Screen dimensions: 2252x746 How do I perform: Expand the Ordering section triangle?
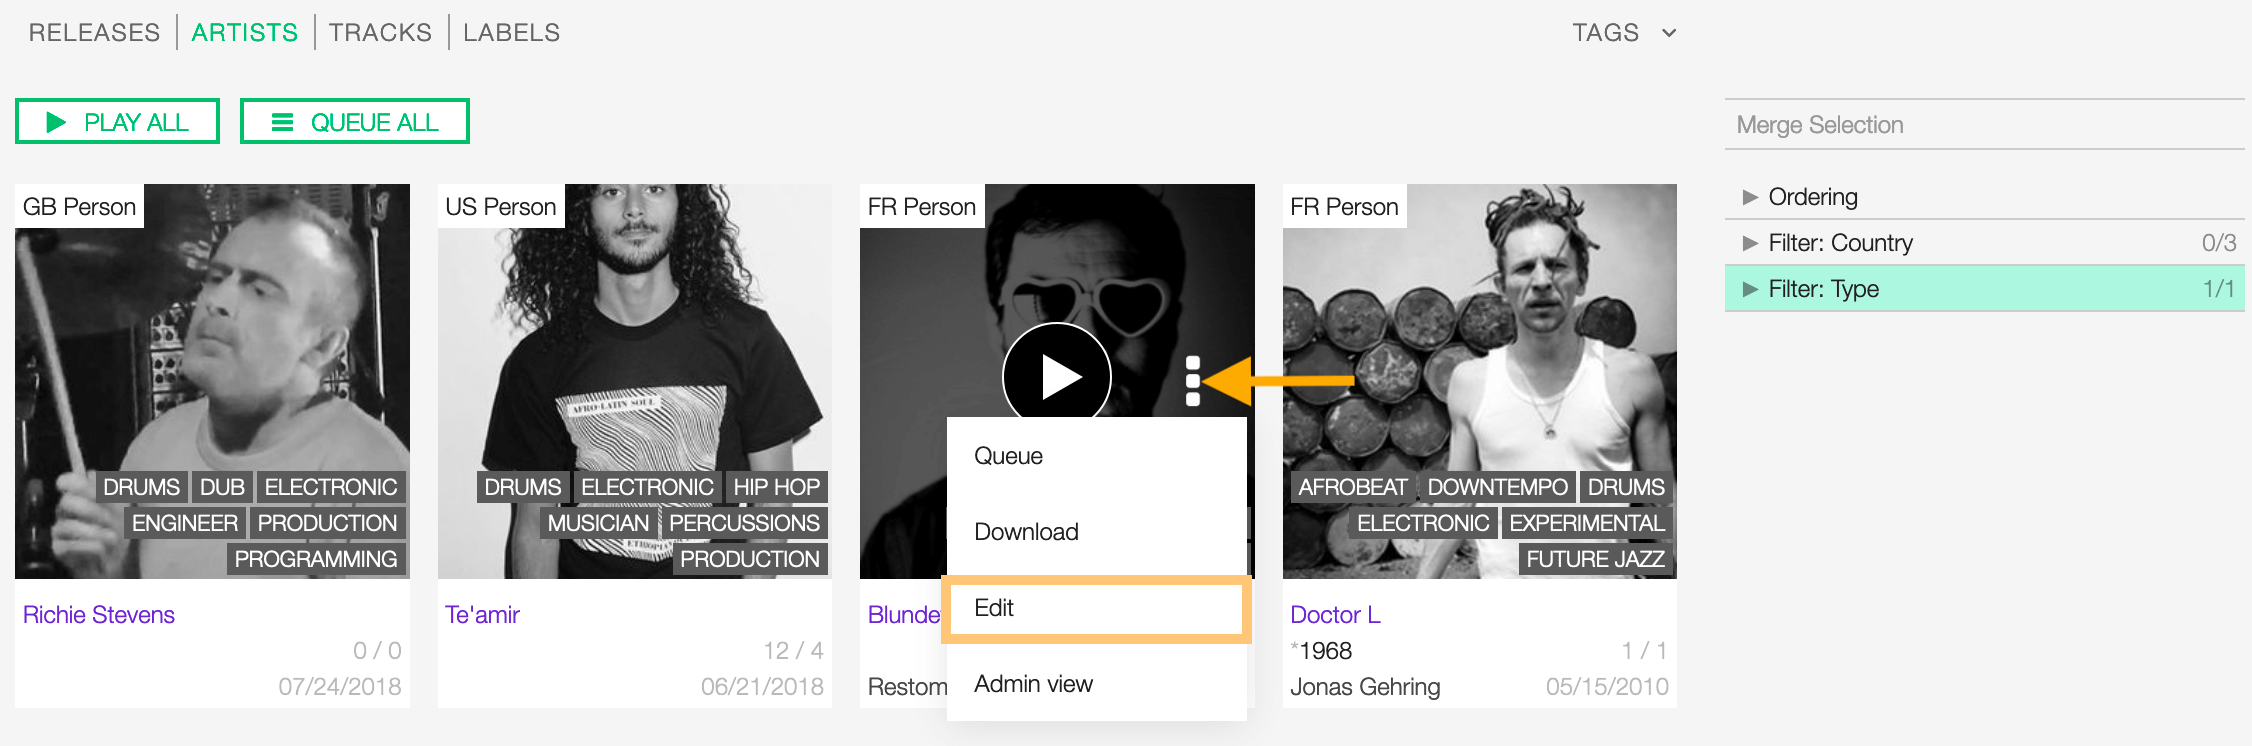pos(1750,197)
